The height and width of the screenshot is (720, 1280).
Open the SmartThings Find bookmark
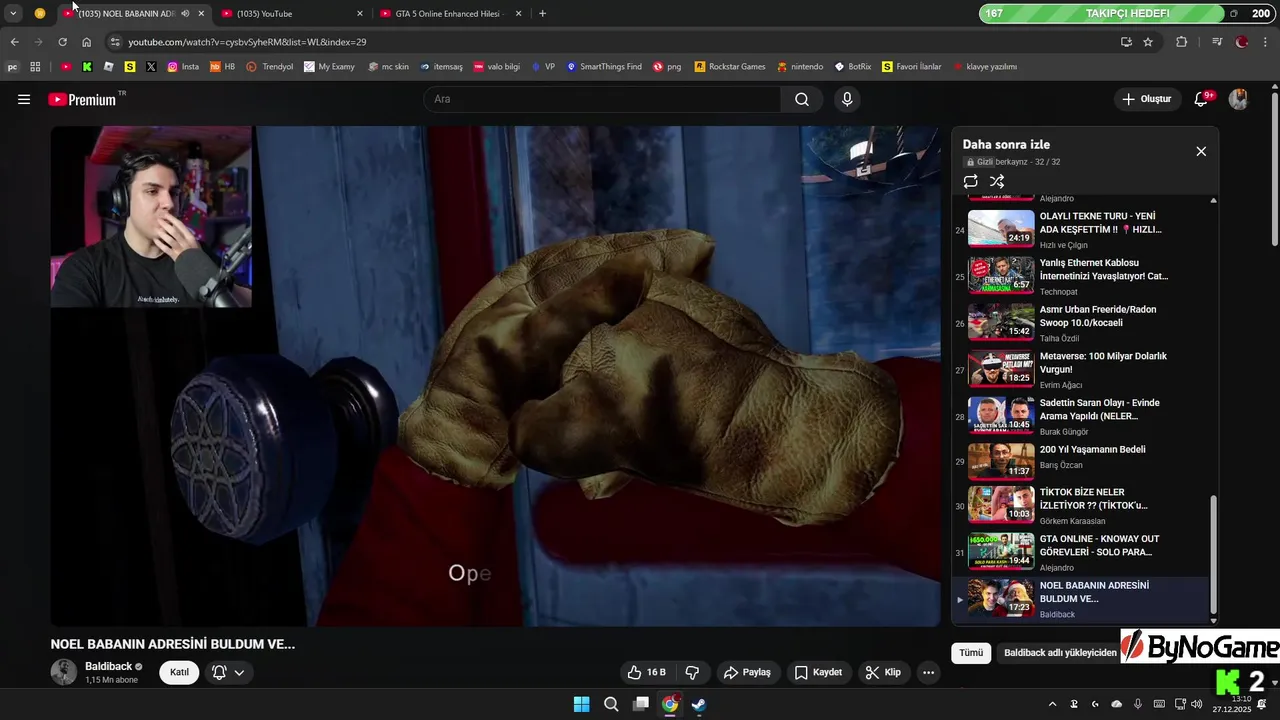(x=604, y=67)
